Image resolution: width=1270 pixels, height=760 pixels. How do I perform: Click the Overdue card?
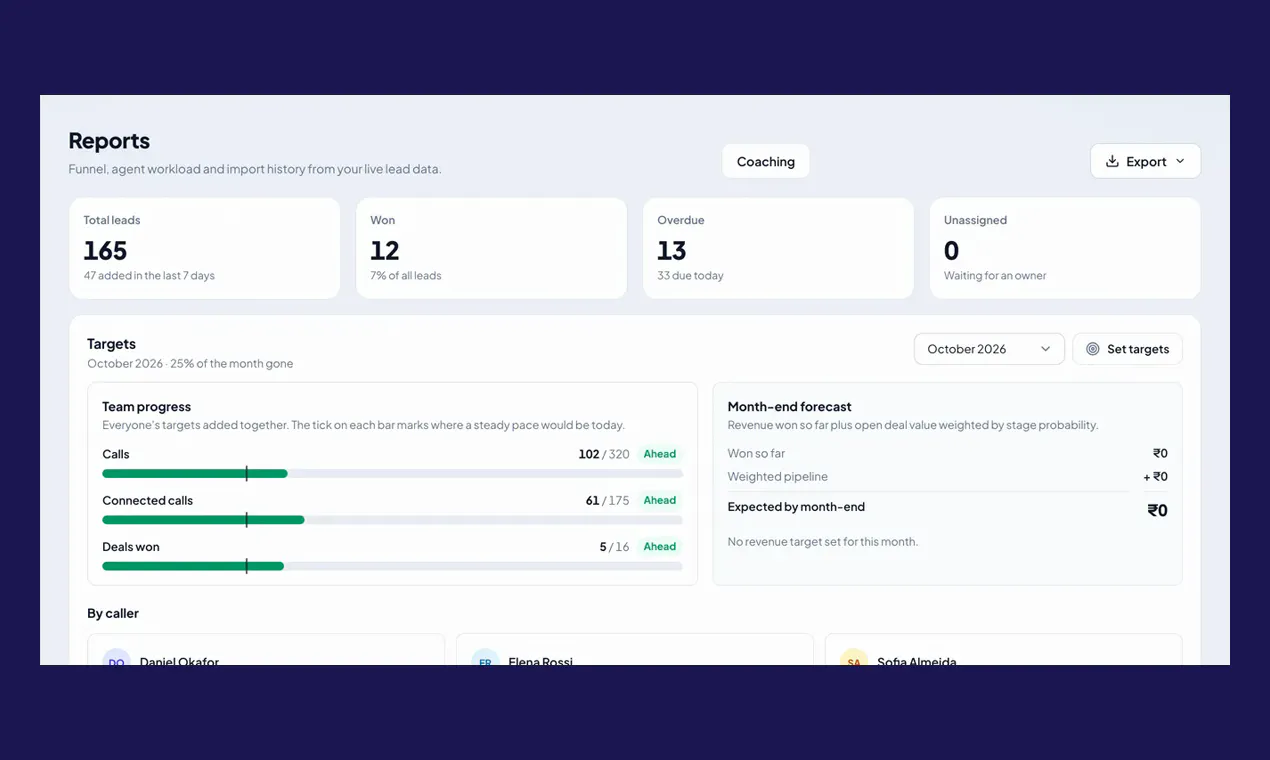[x=778, y=248]
